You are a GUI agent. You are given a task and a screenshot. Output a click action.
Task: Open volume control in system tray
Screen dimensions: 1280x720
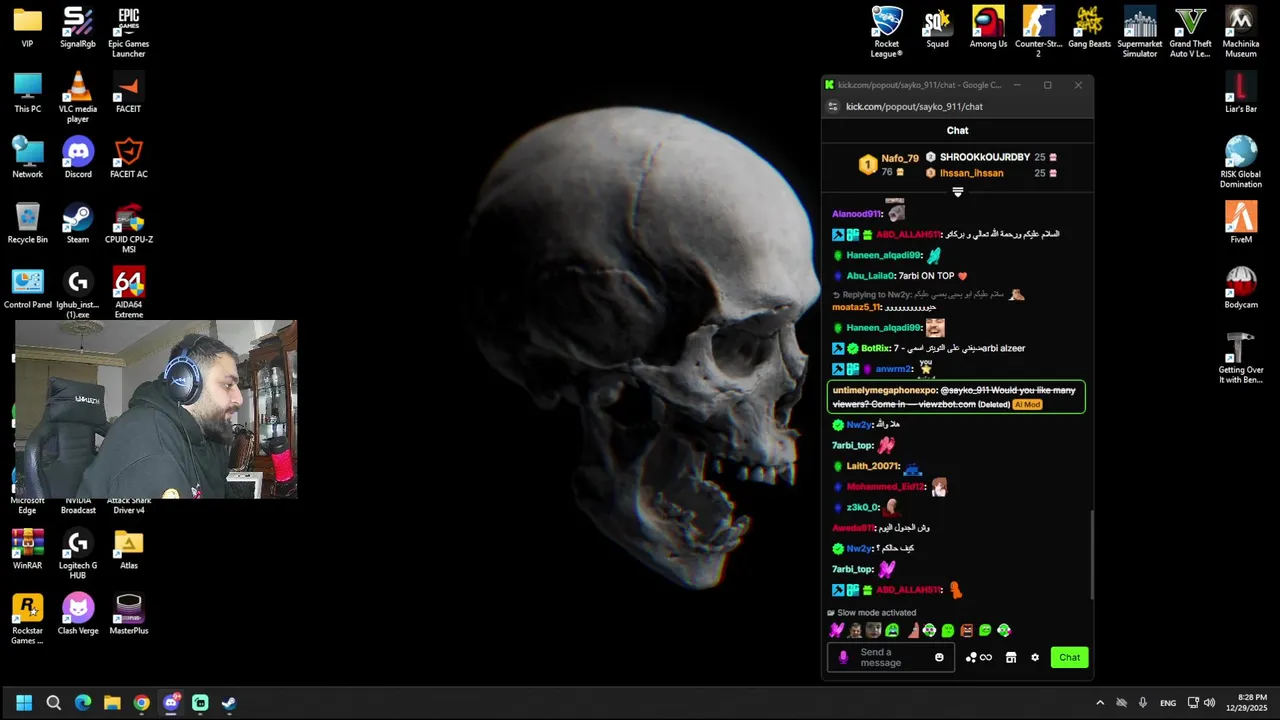point(1209,703)
